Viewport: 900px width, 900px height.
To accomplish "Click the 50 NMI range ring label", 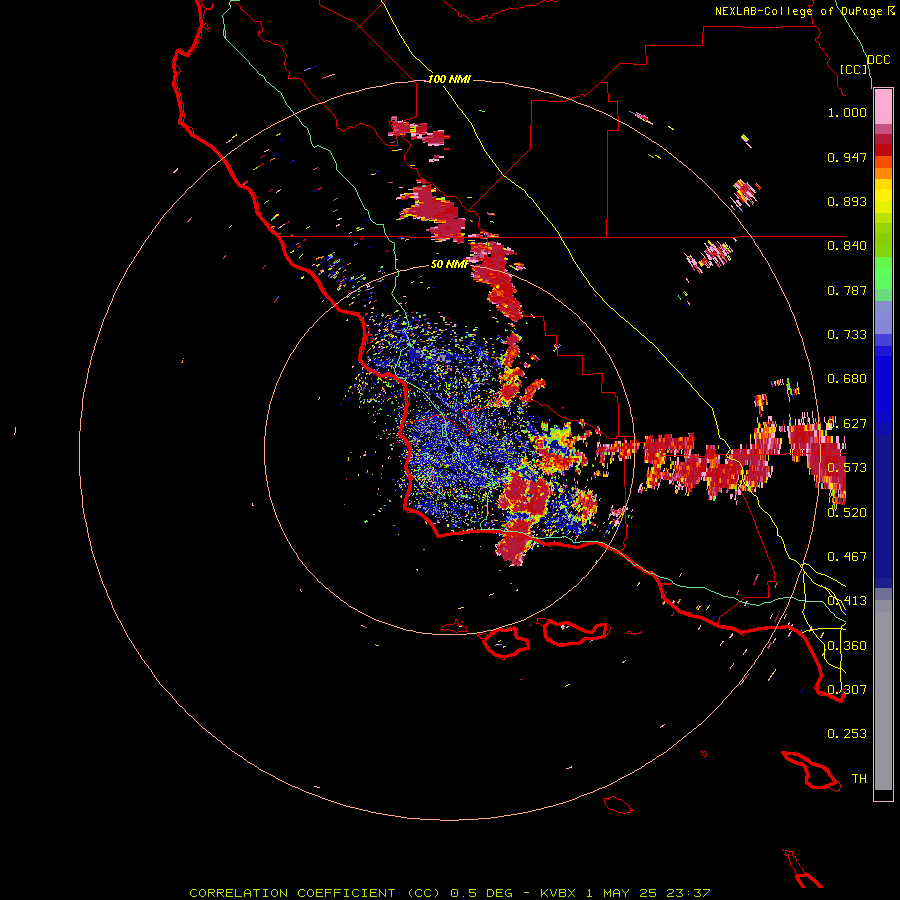I will click(449, 264).
